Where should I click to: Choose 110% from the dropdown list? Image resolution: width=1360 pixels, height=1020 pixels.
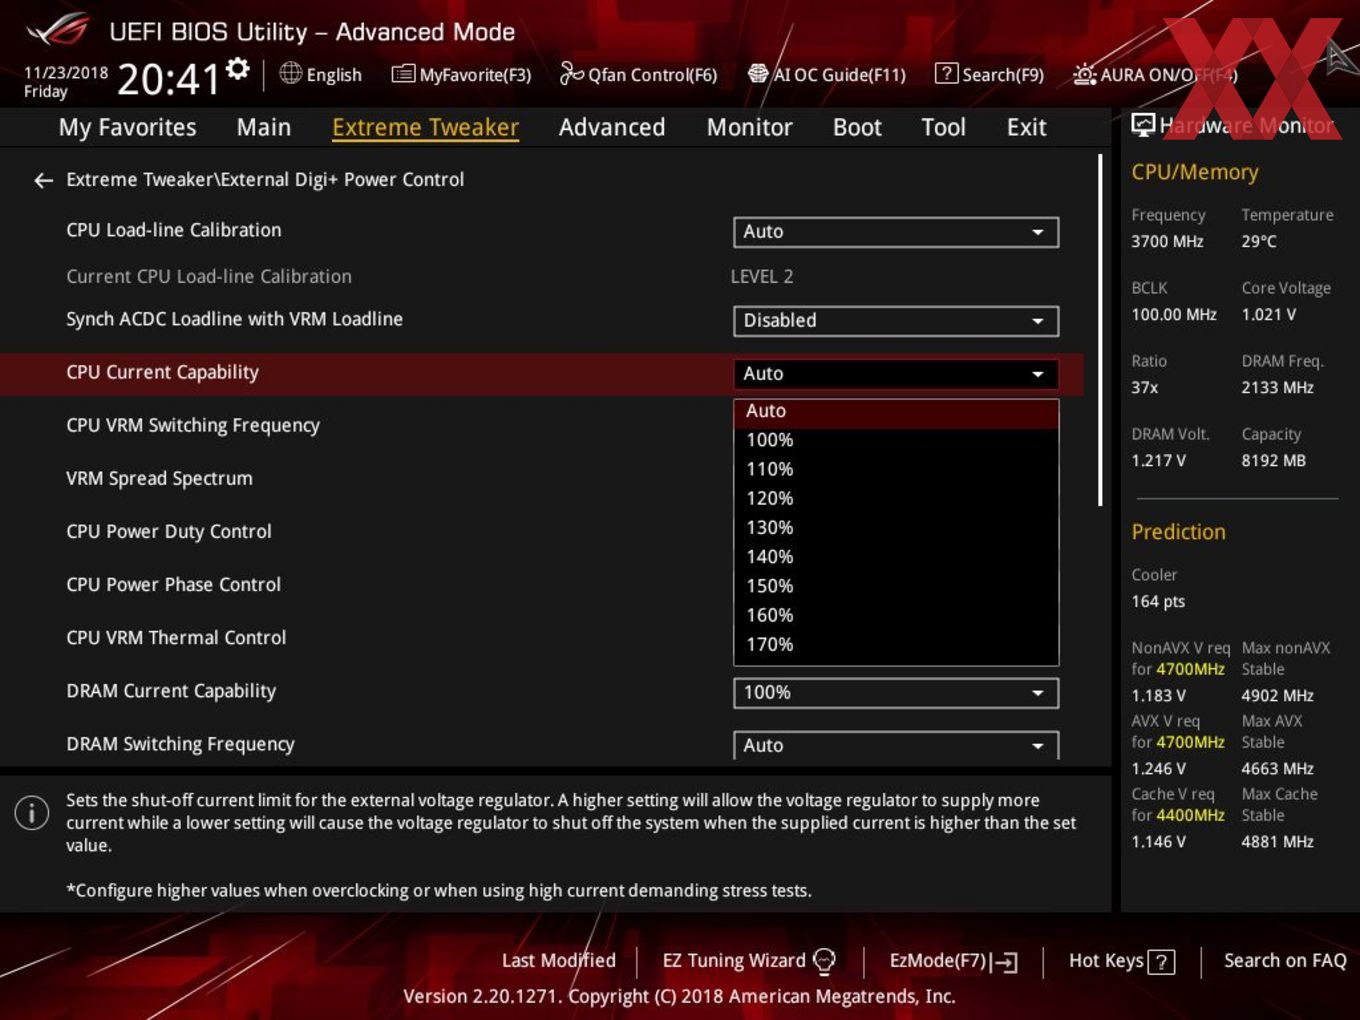896,469
